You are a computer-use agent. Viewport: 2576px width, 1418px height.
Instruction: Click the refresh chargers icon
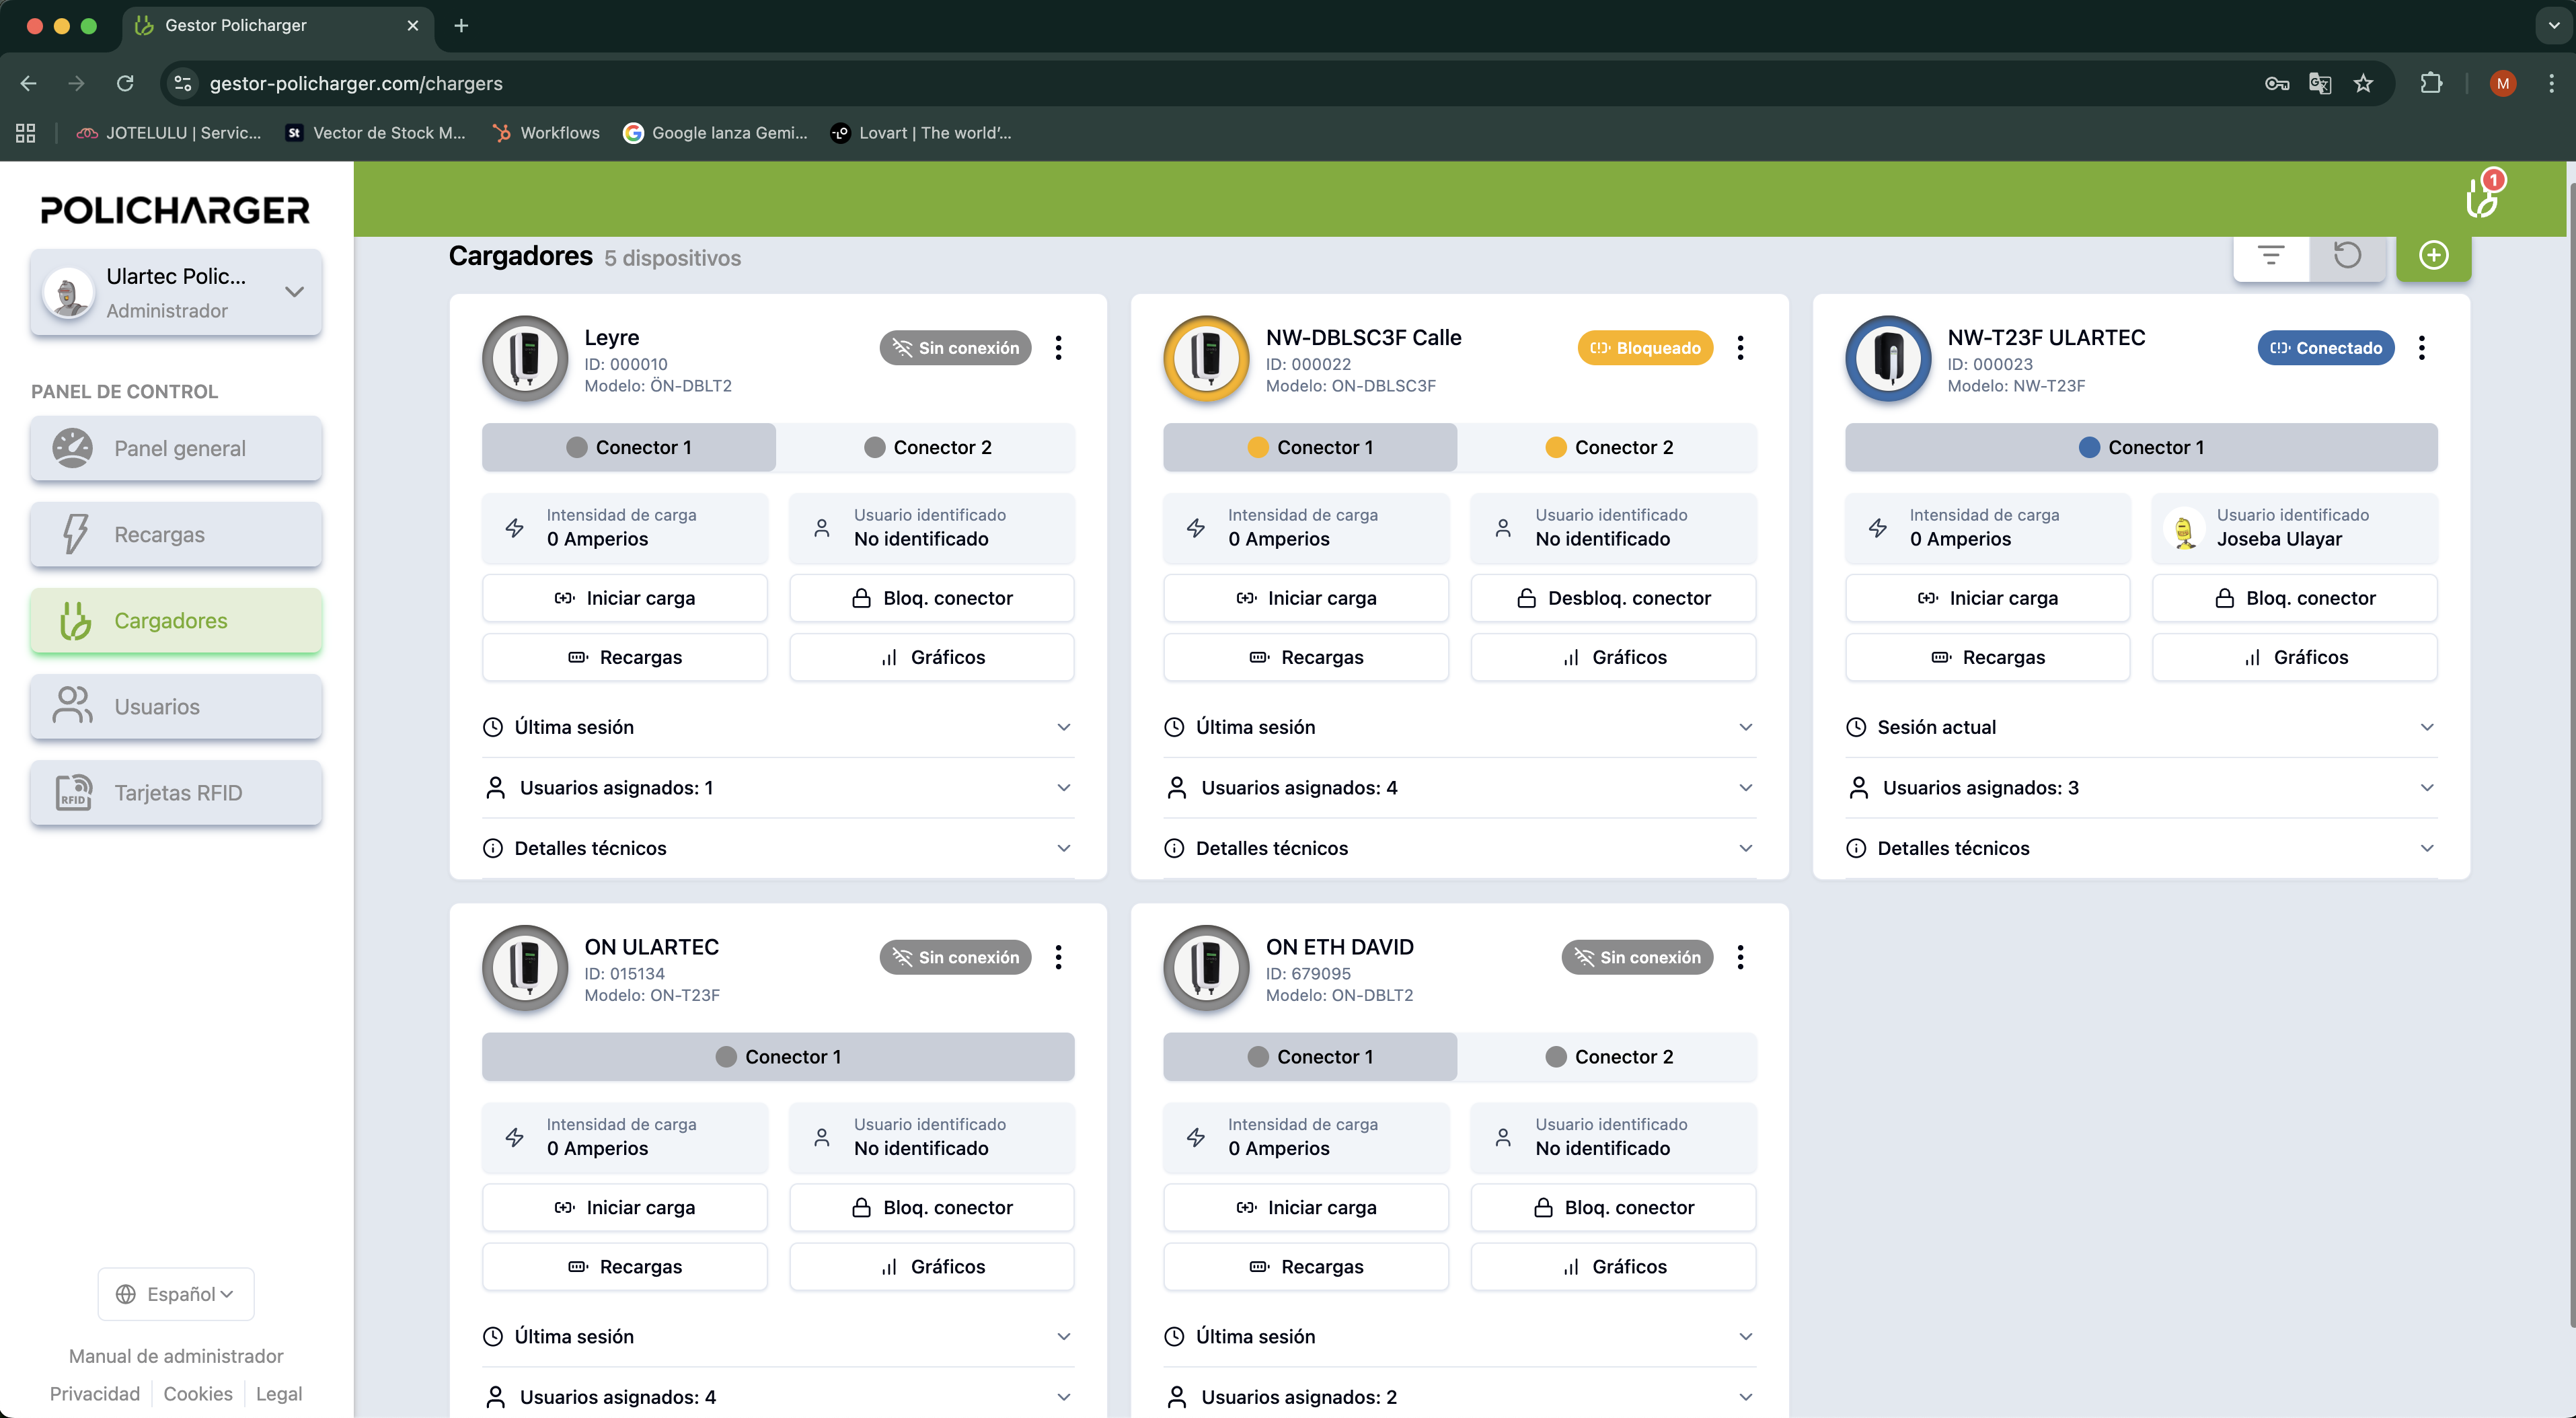2346,255
